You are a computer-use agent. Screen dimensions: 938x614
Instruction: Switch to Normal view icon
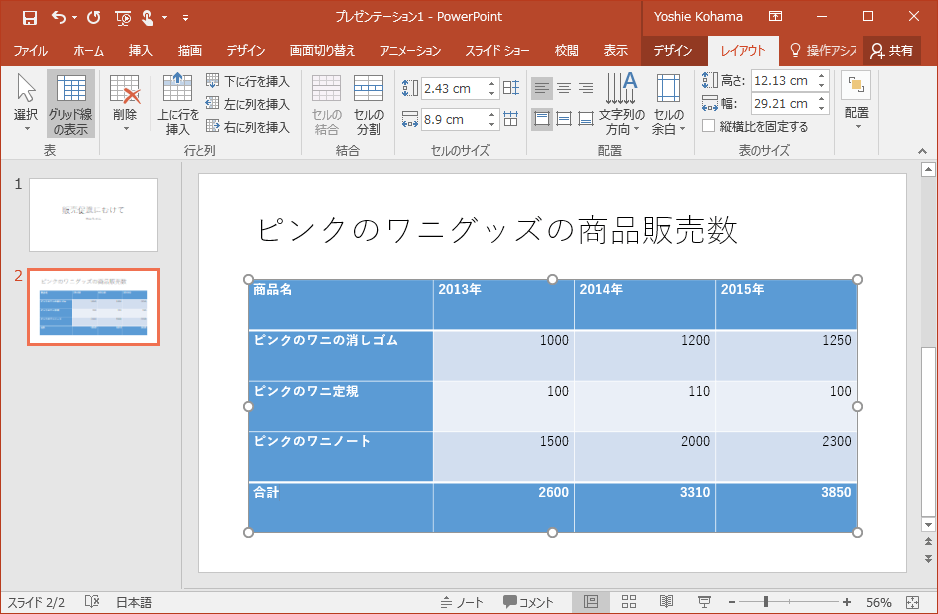coord(591,602)
